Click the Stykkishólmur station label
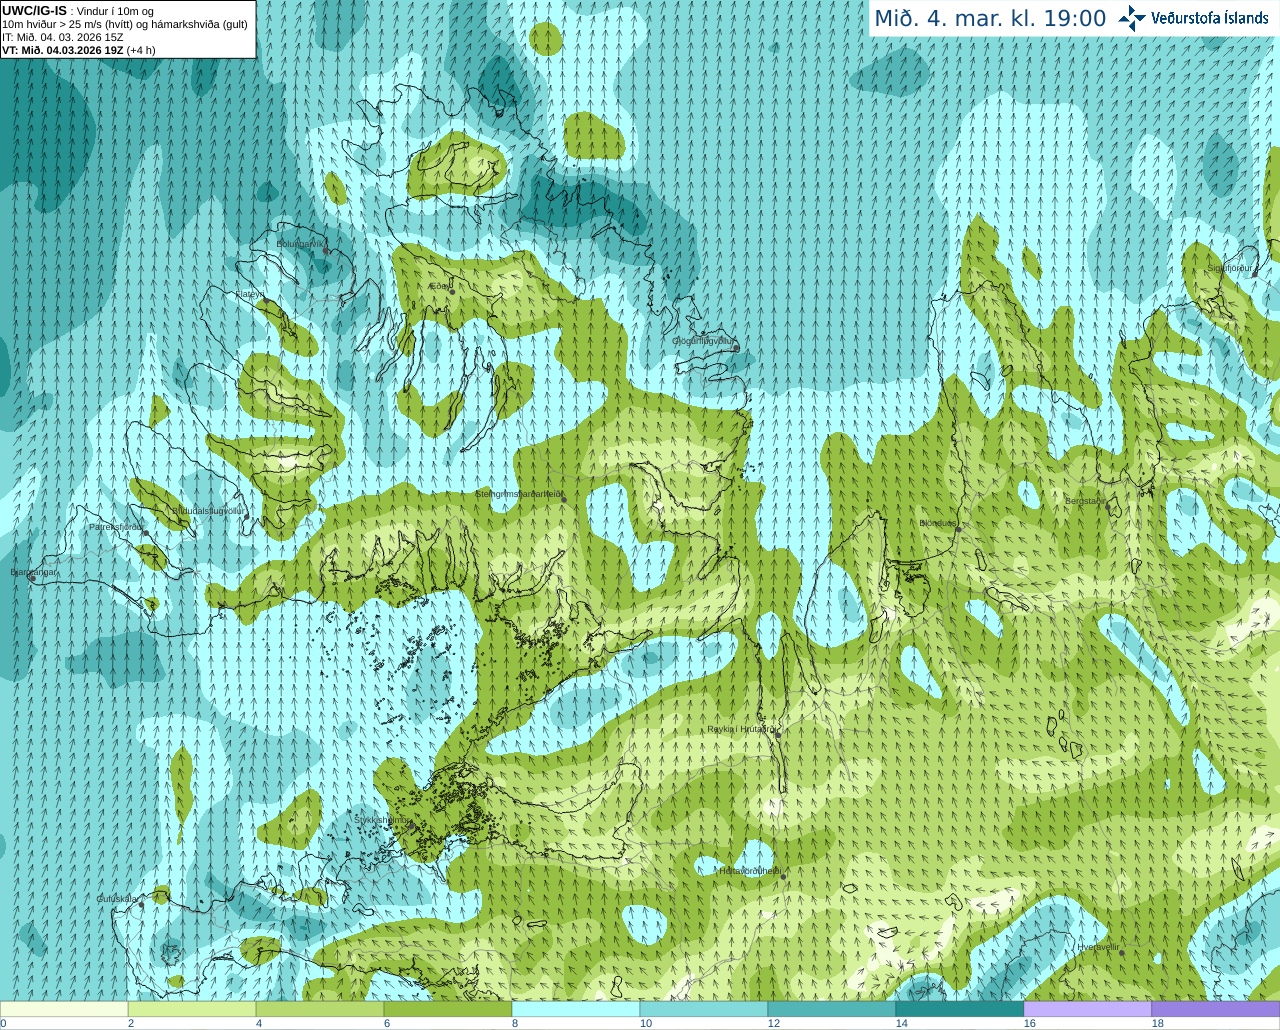 tap(382, 820)
